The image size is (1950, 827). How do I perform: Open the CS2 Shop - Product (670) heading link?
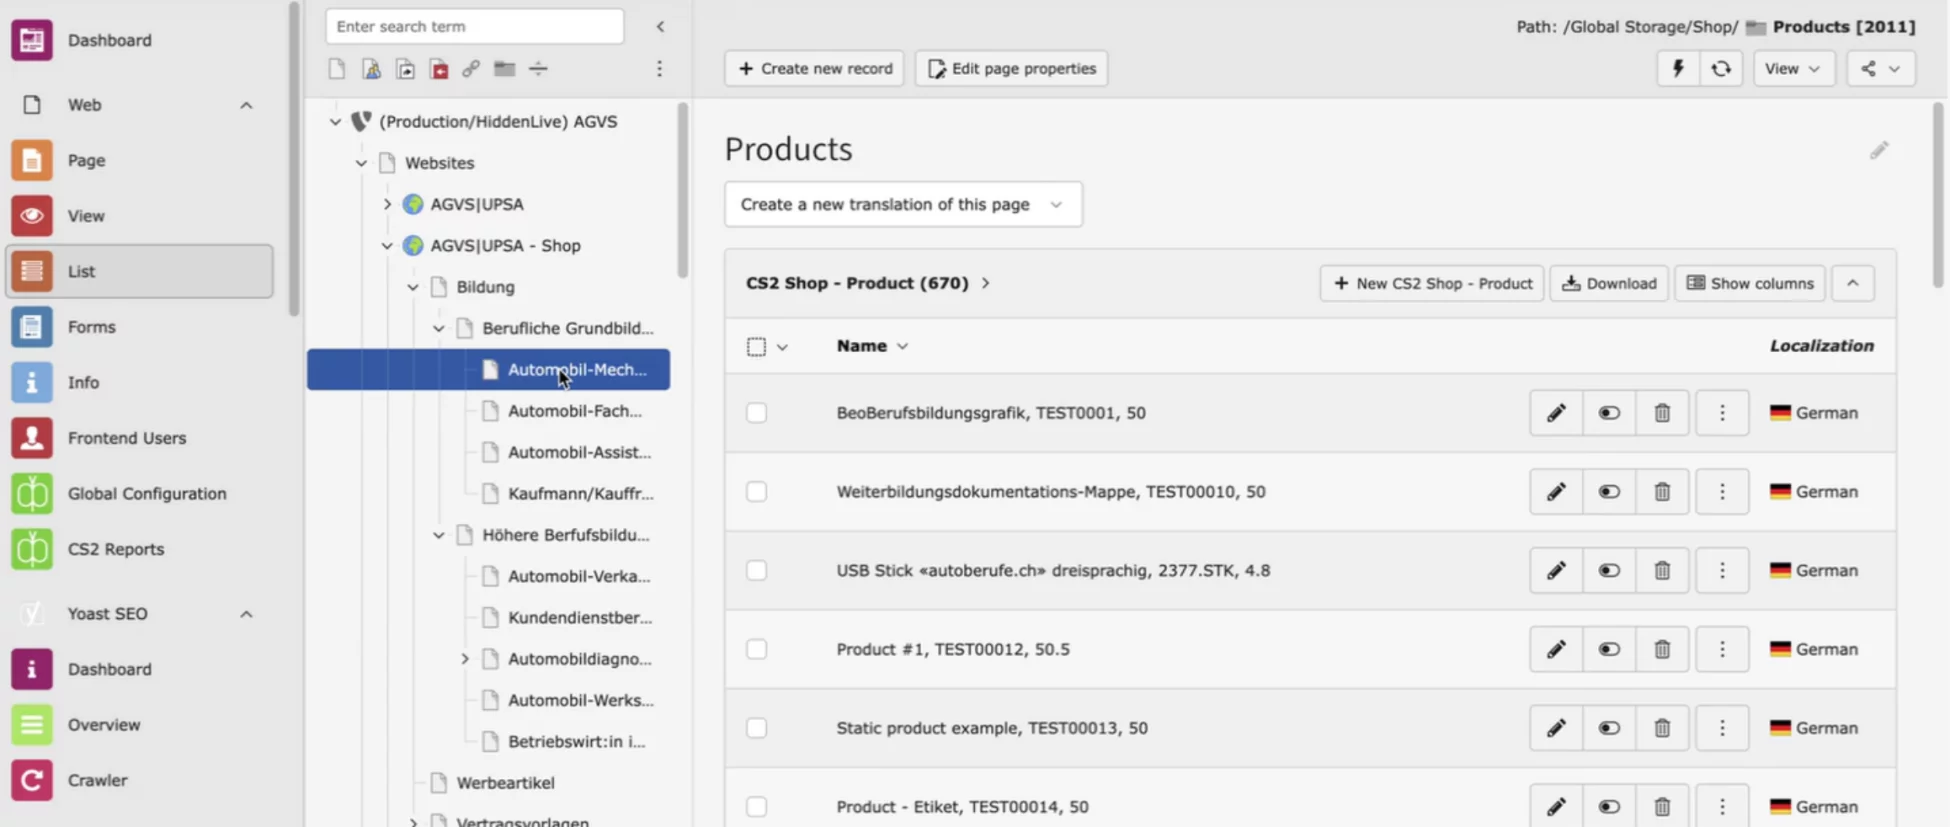pyautogui.click(x=857, y=283)
